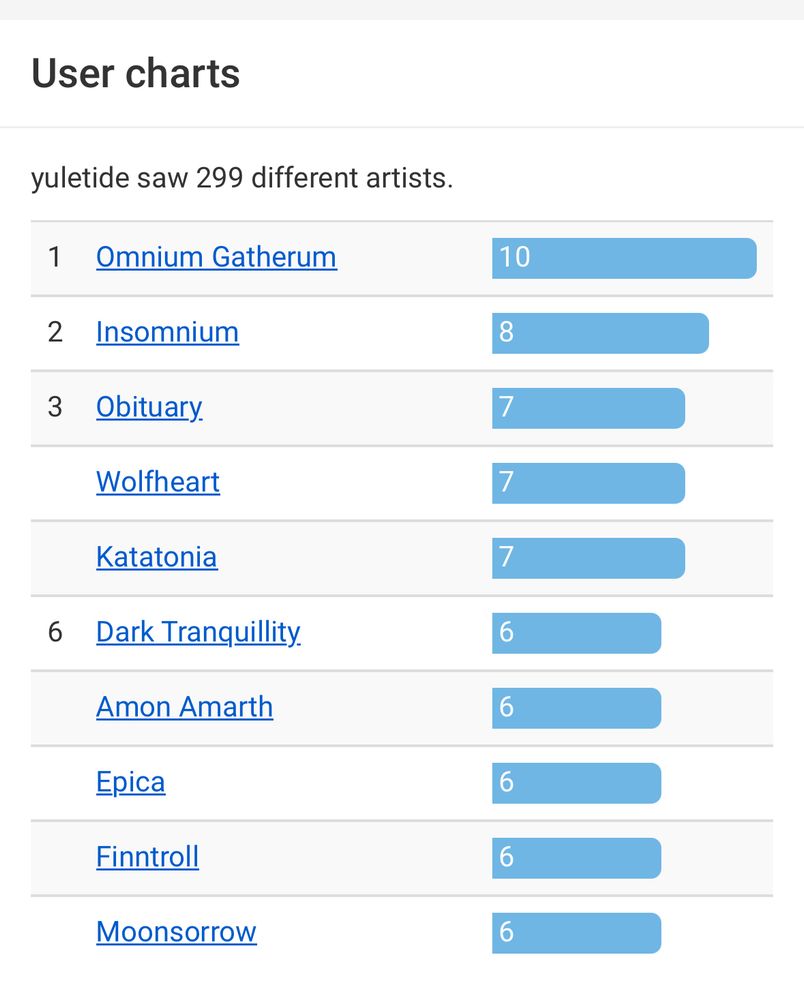The height and width of the screenshot is (1000, 804).
Task: Open the Obituary artist link
Action: coord(149,408)
